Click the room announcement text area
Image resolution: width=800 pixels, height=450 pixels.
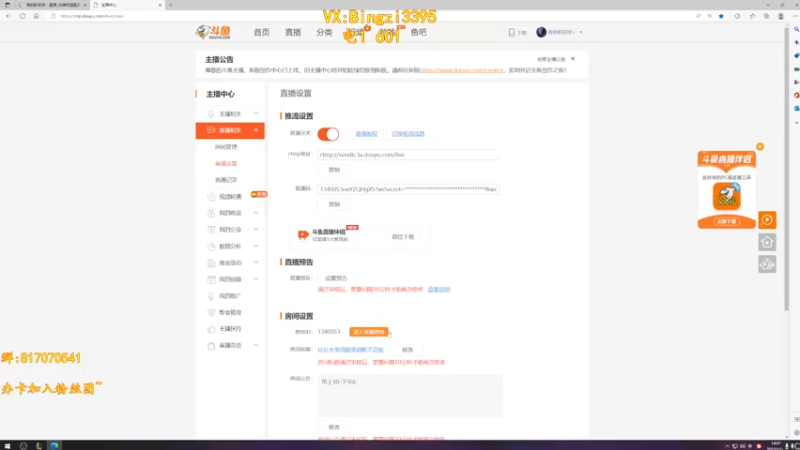click(x=410, y=395)
